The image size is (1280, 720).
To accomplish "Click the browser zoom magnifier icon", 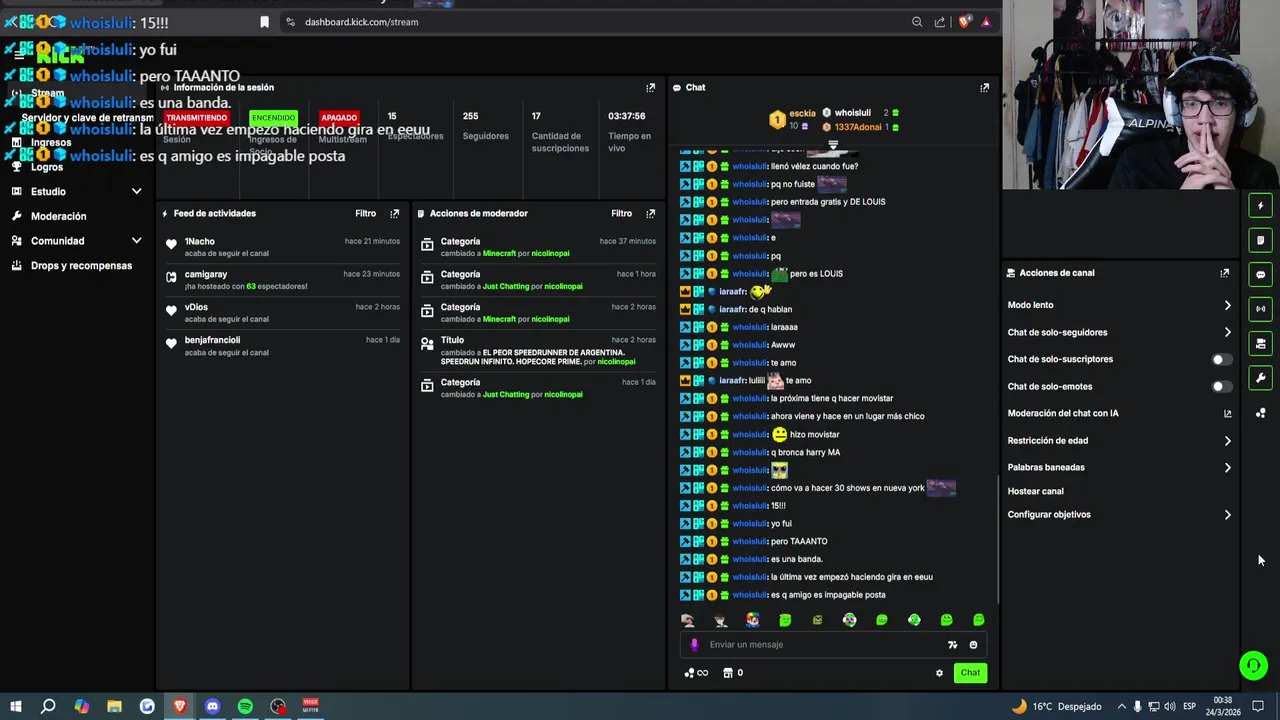I will pyautogui.click(x=917, y=22).
